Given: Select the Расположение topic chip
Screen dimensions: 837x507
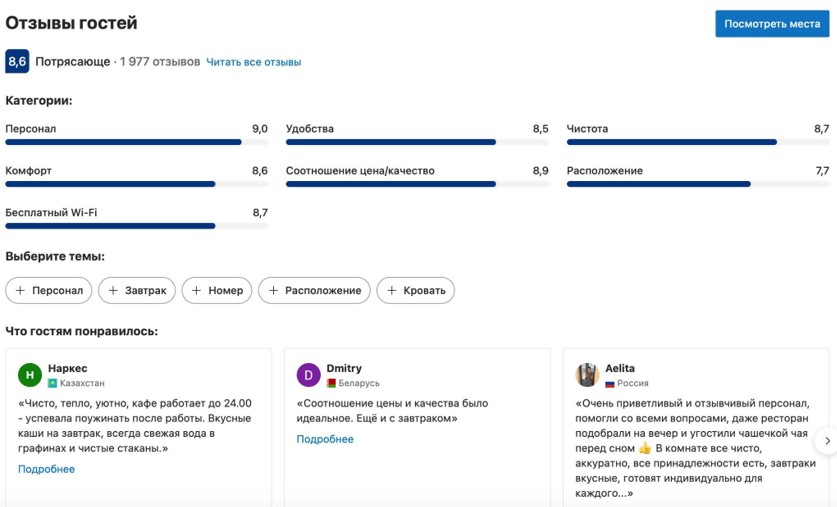Looking at the screenshot, I should (x=314, y=290).
